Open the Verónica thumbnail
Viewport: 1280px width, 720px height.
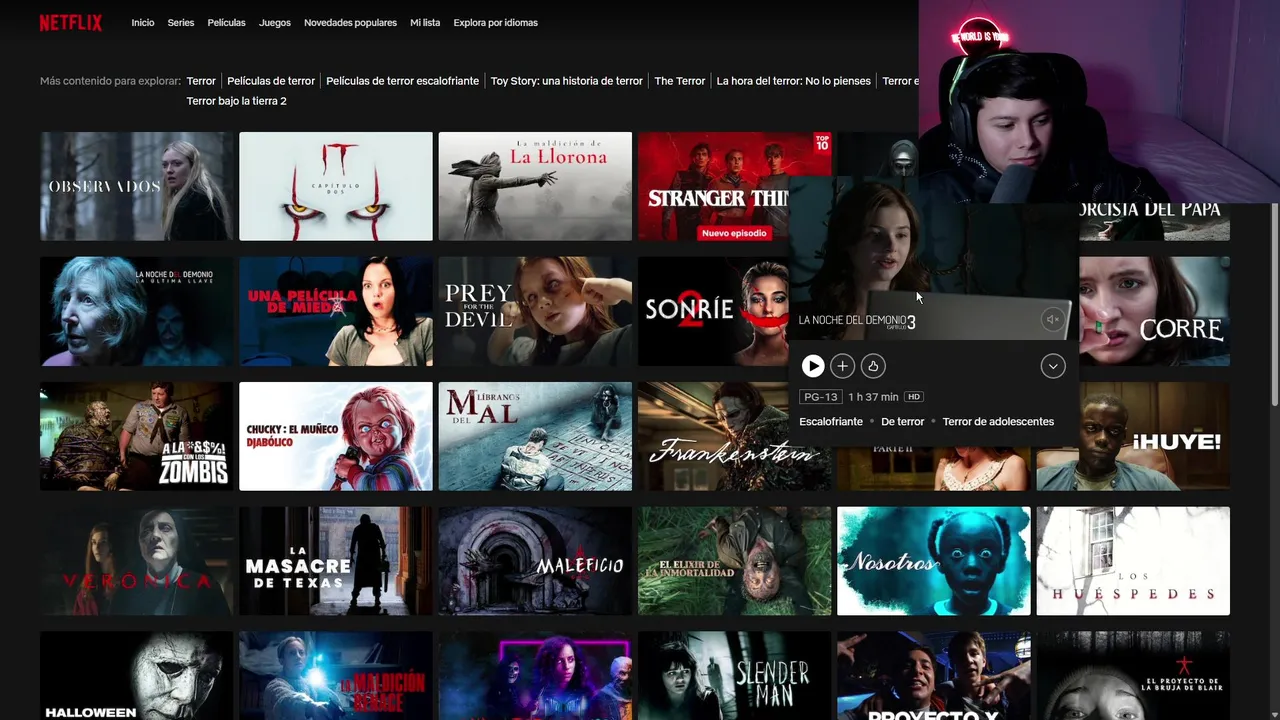(136, 561)
